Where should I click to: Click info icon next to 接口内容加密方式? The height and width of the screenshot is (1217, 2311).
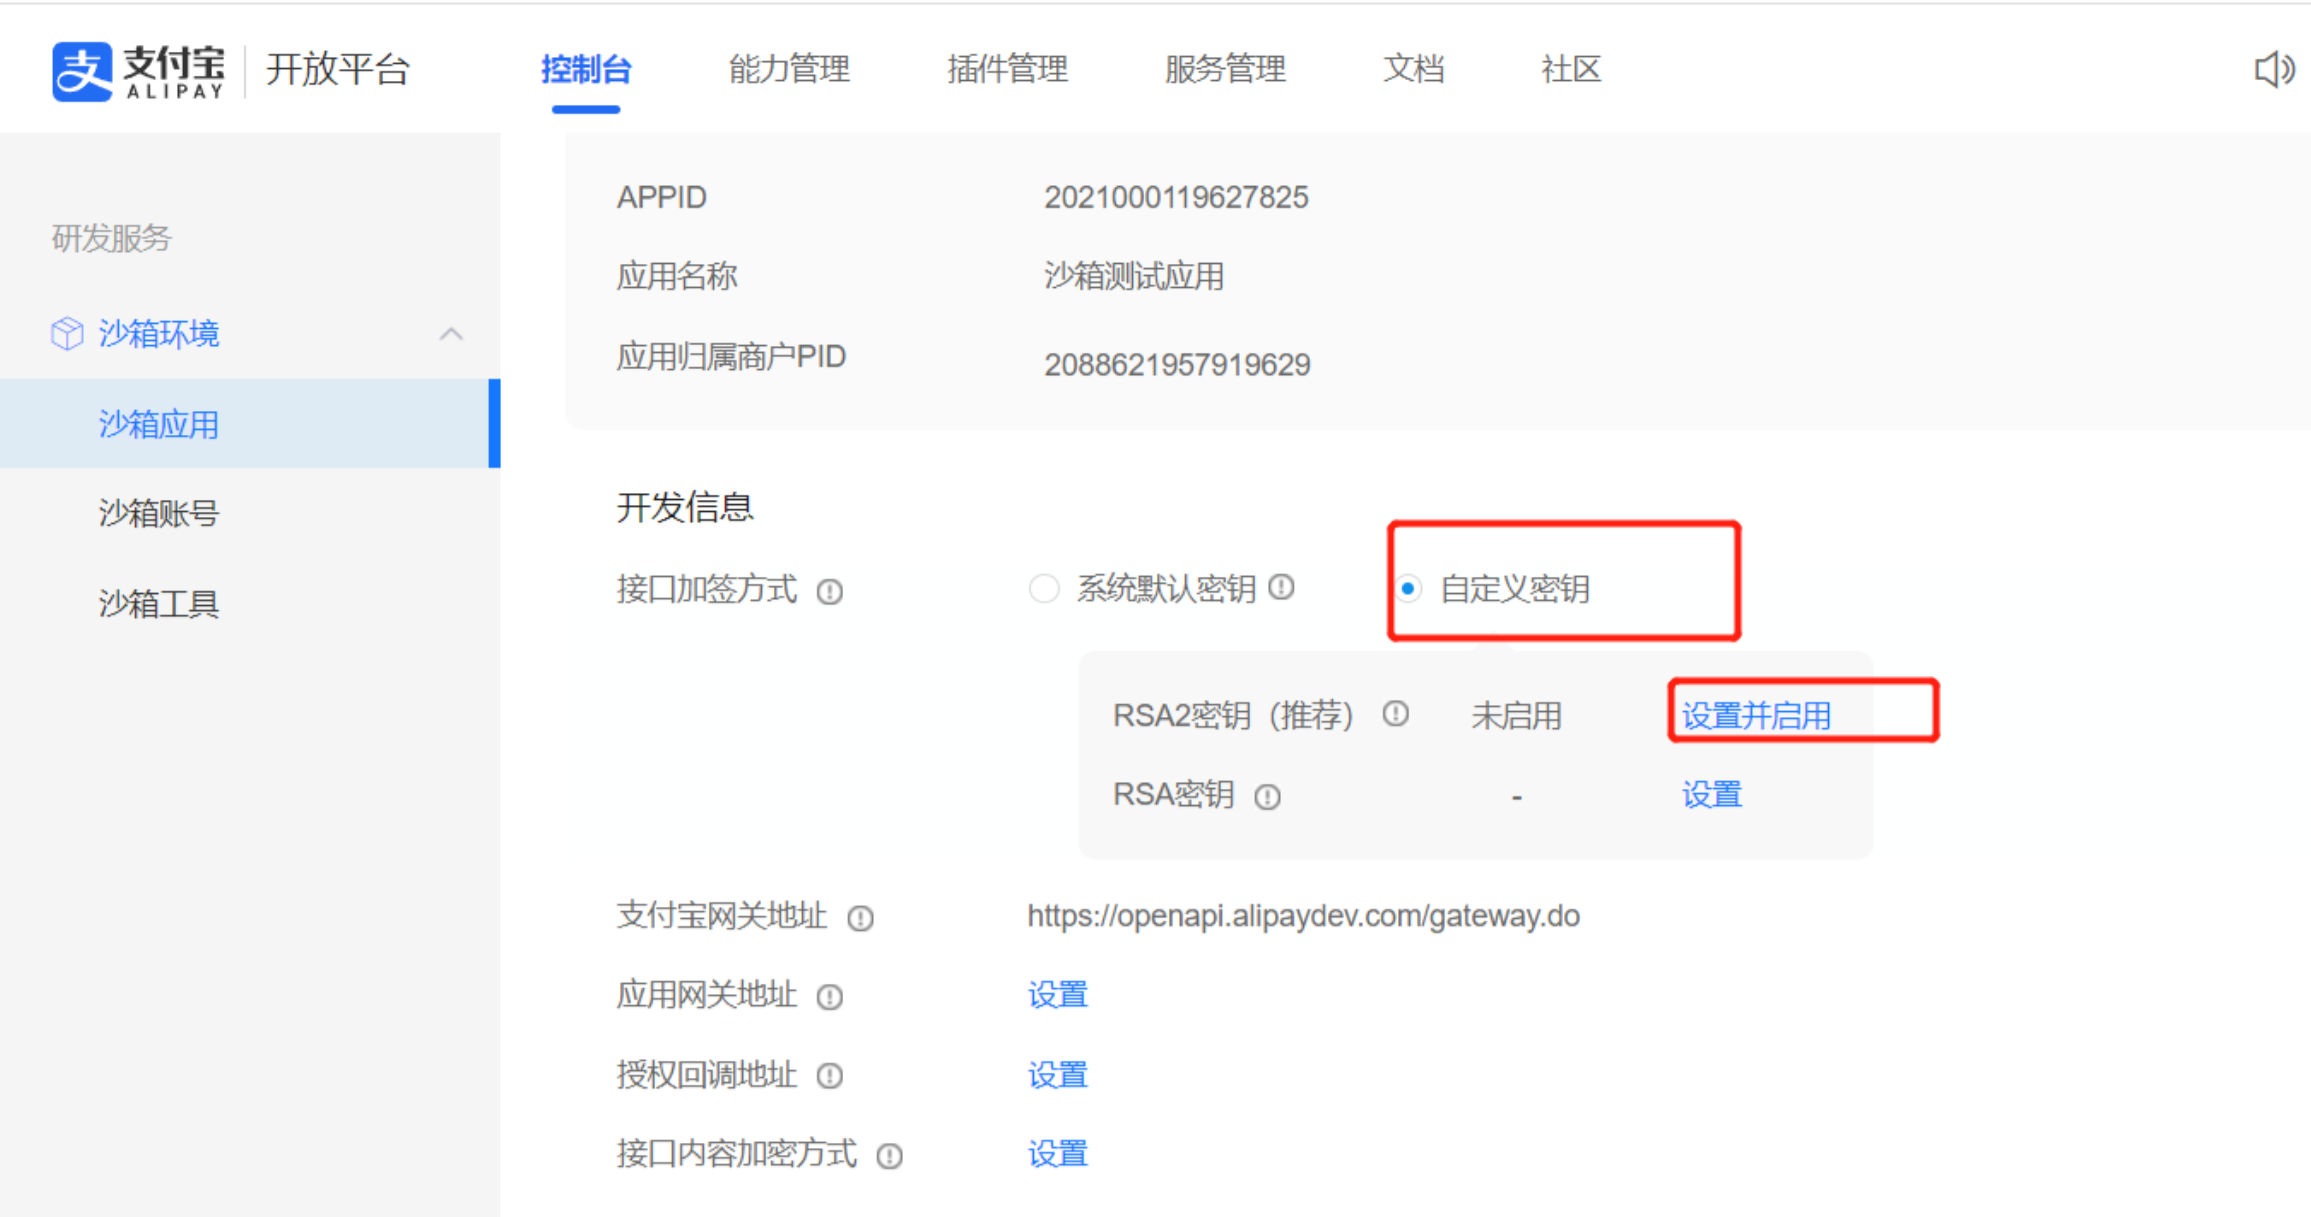890,1156
